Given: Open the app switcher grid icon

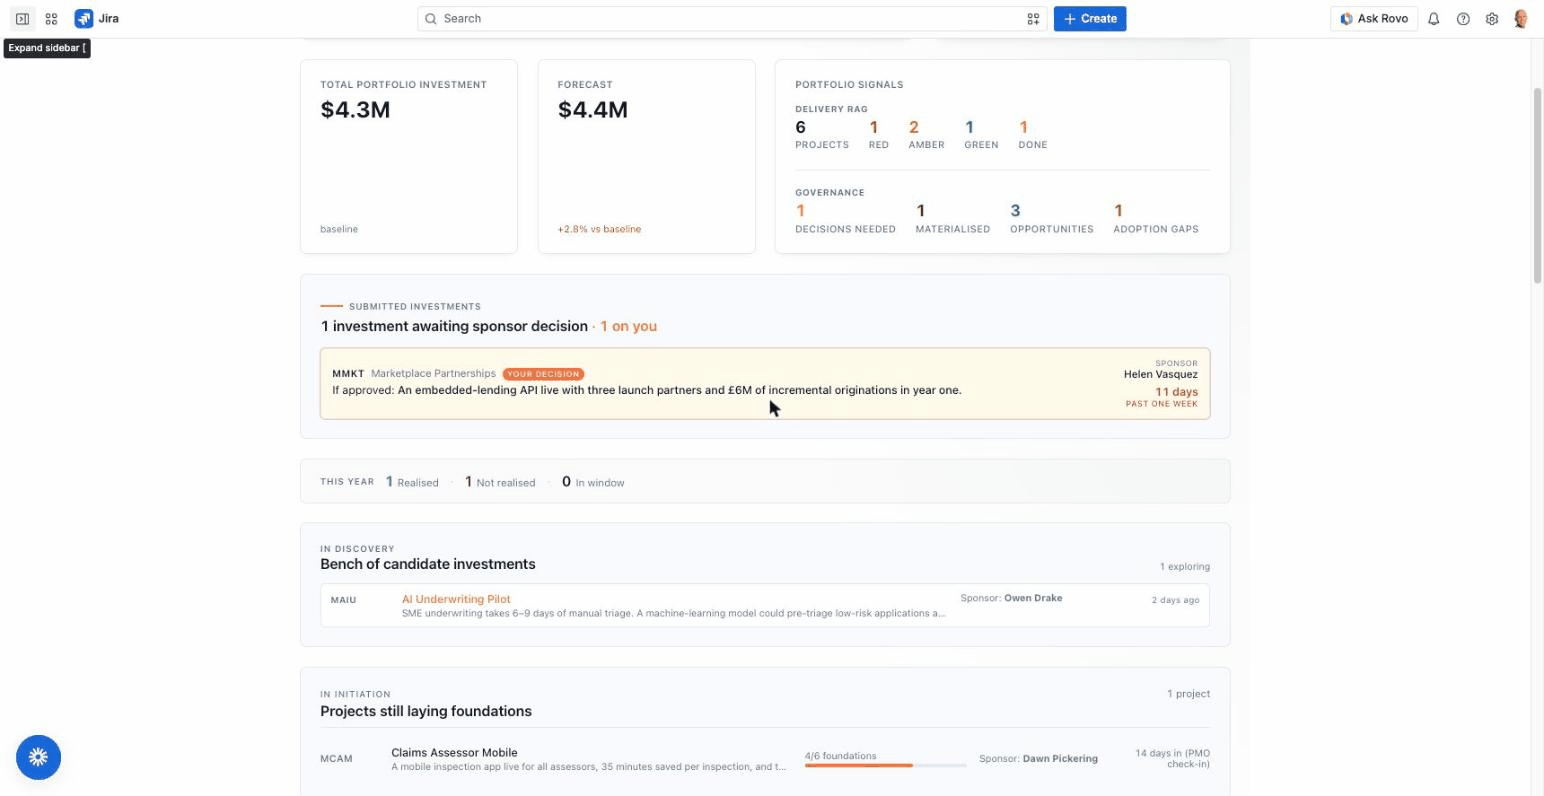Looking at the screenshot, I should point(51,19).
